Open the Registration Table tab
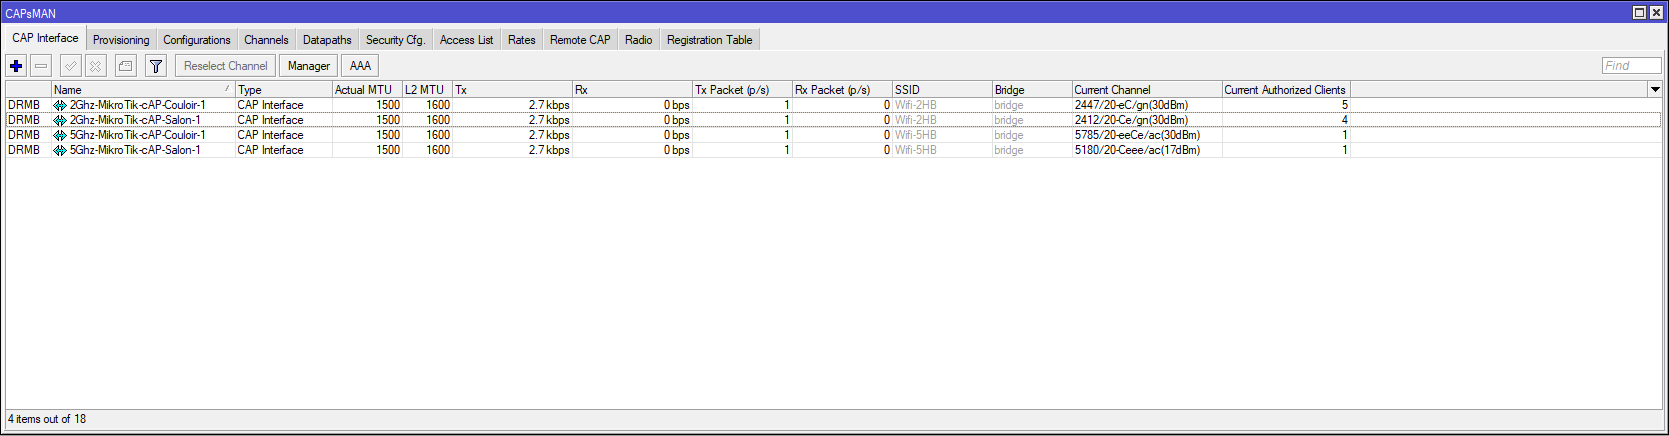 [710, 40]
